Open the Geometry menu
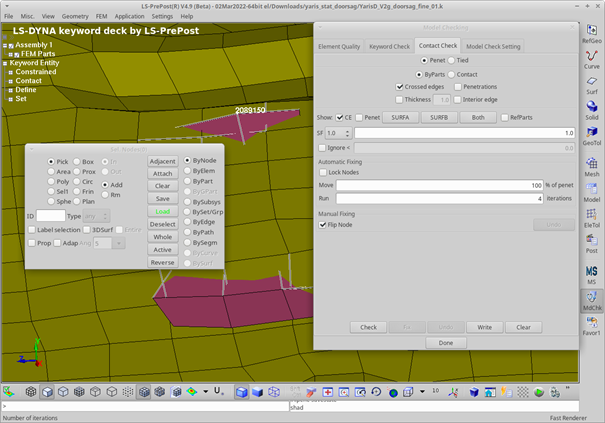 pos(75,17)
